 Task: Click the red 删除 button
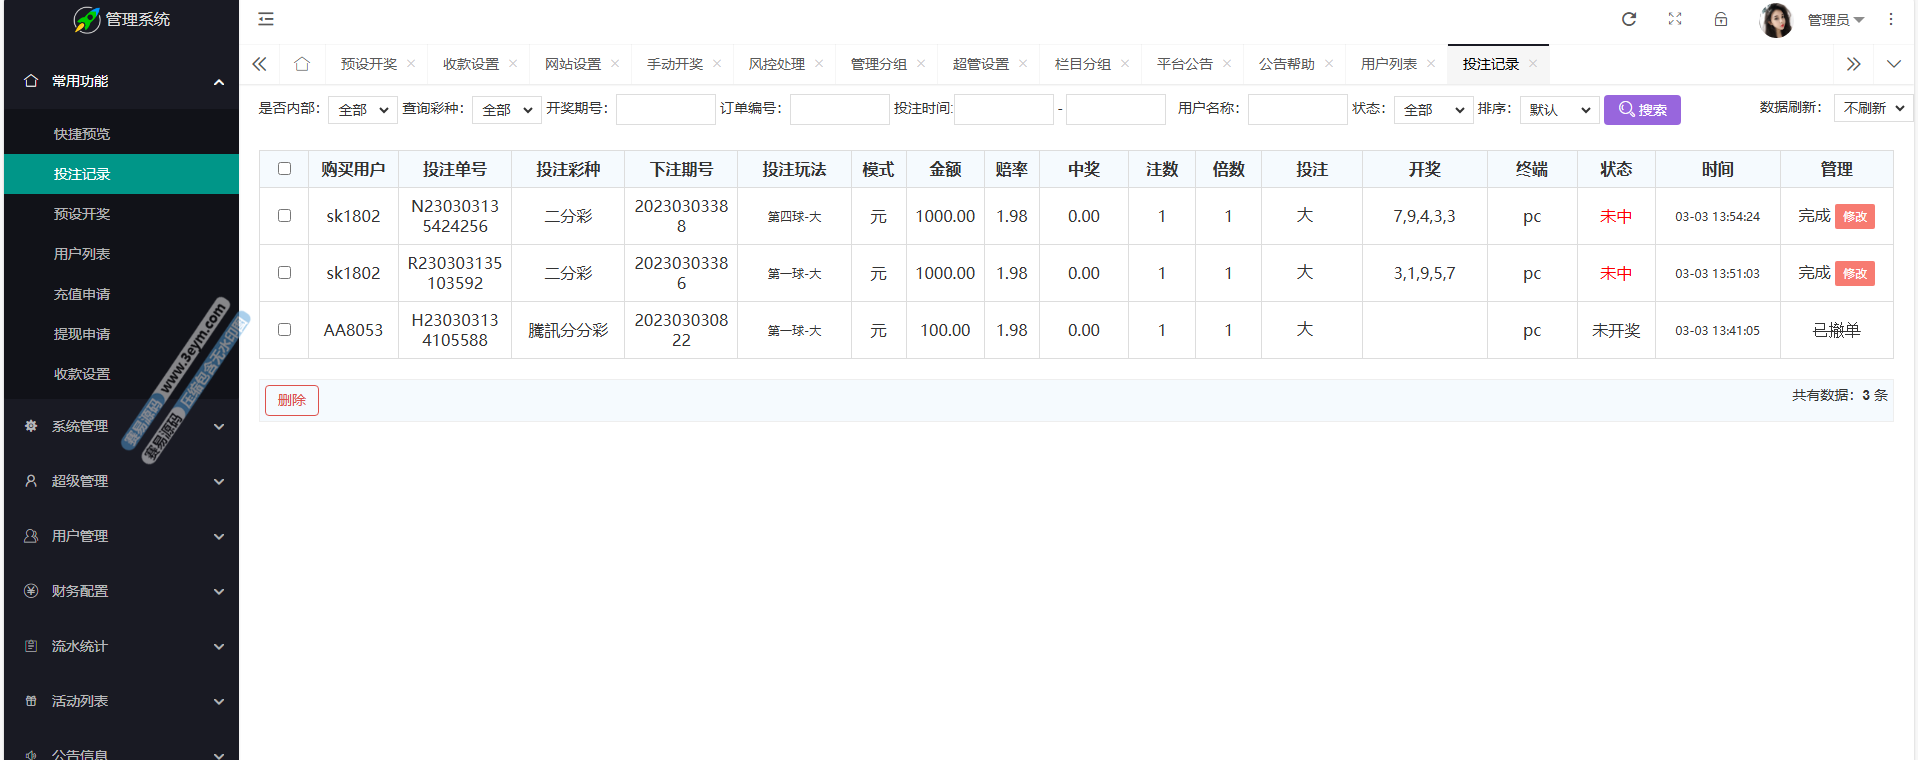coord(291,400)
